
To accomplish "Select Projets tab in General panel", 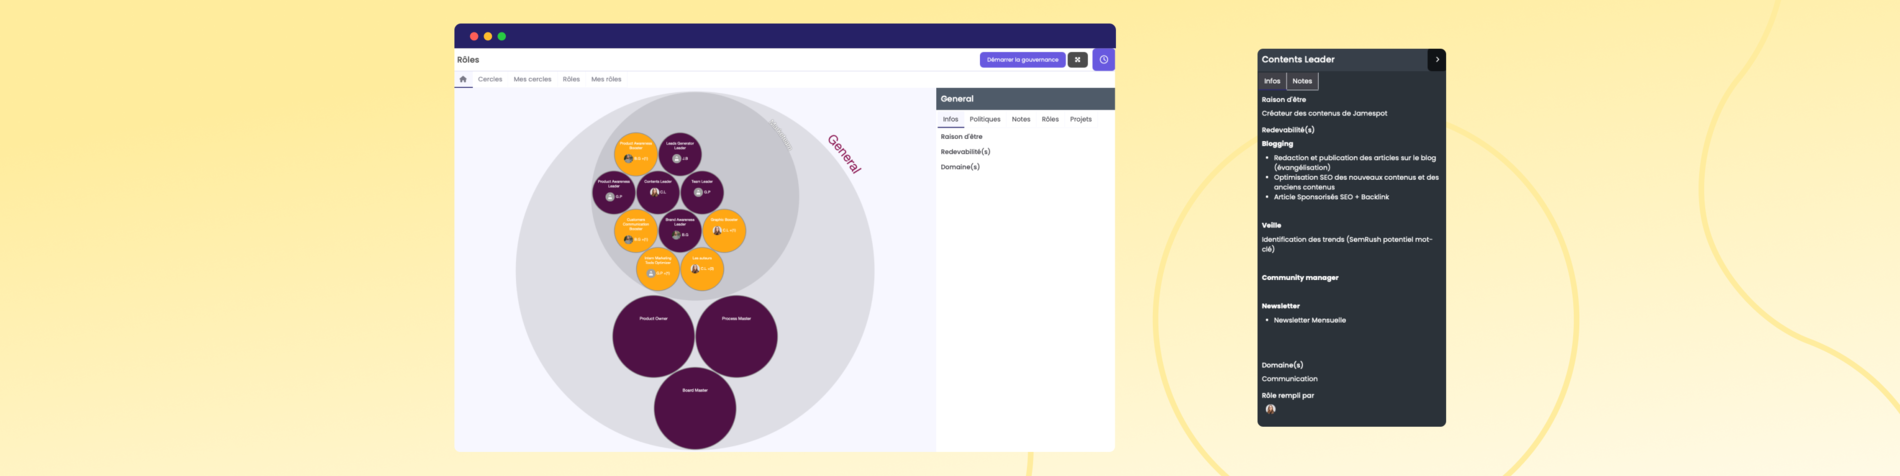I will [1081, 119].
